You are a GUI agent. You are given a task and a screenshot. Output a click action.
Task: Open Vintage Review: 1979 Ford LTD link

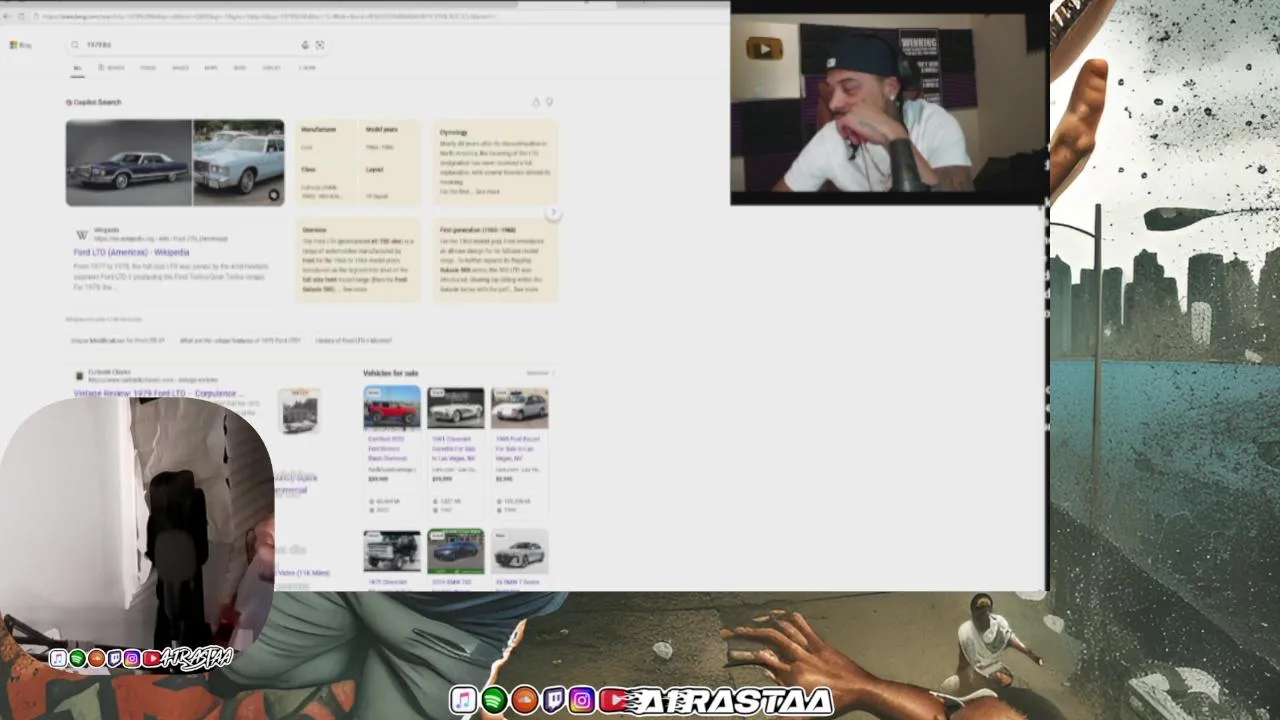(158, 394)
